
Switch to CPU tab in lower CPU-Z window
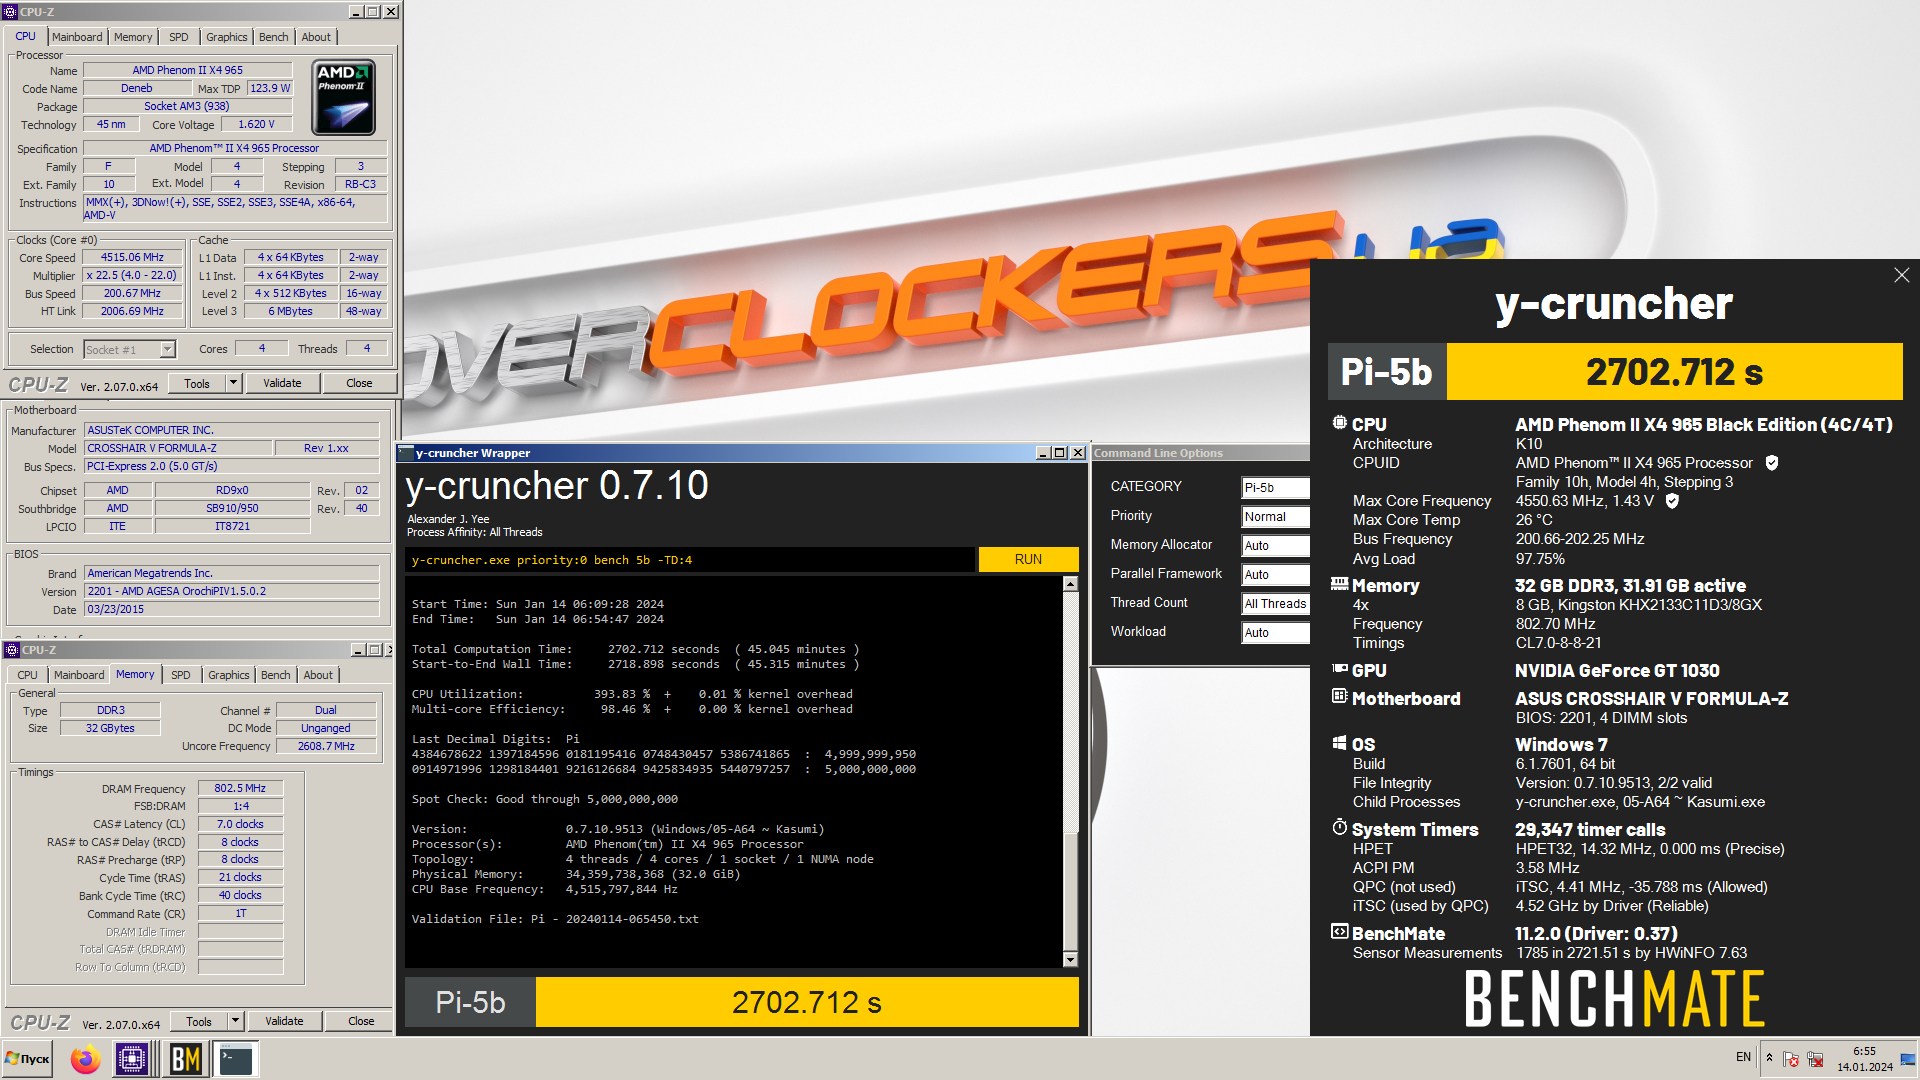point(28,675)
